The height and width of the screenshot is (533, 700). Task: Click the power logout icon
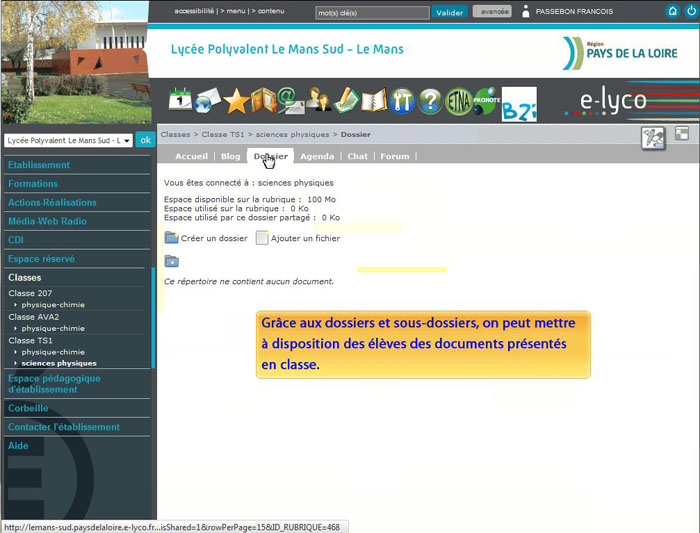691,11
